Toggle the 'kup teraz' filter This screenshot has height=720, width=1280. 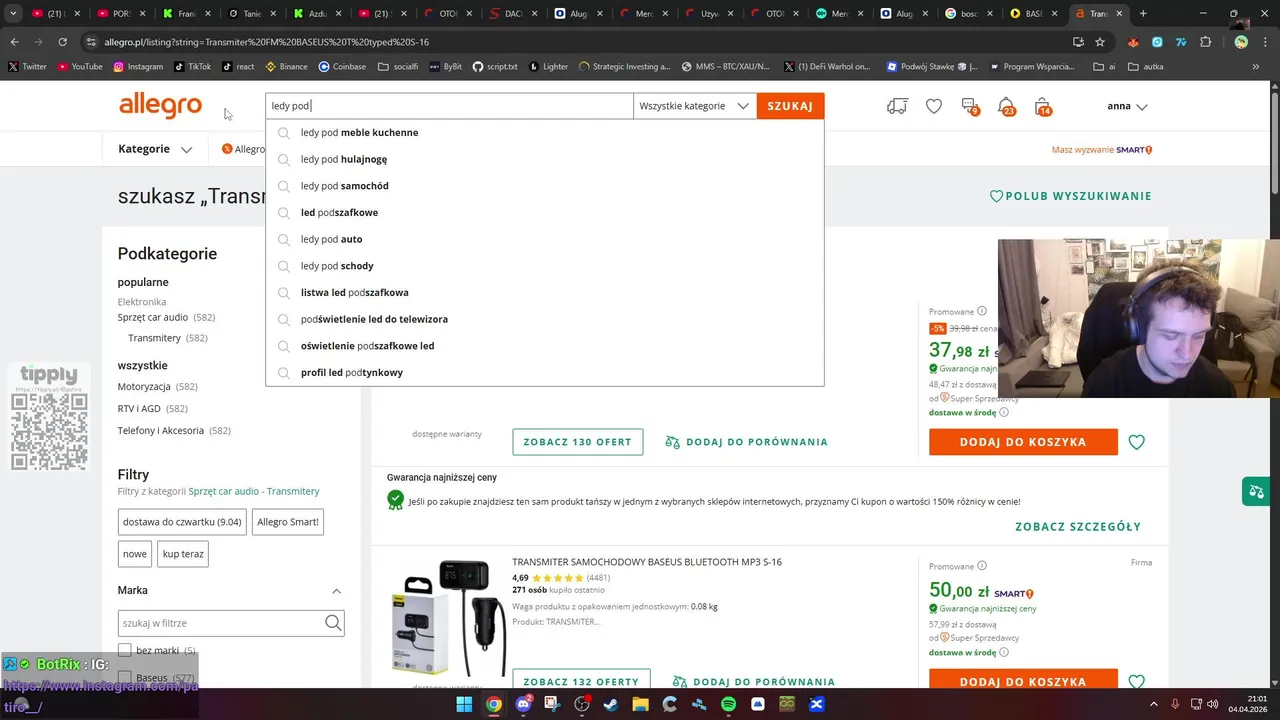[x=183, y=554]
